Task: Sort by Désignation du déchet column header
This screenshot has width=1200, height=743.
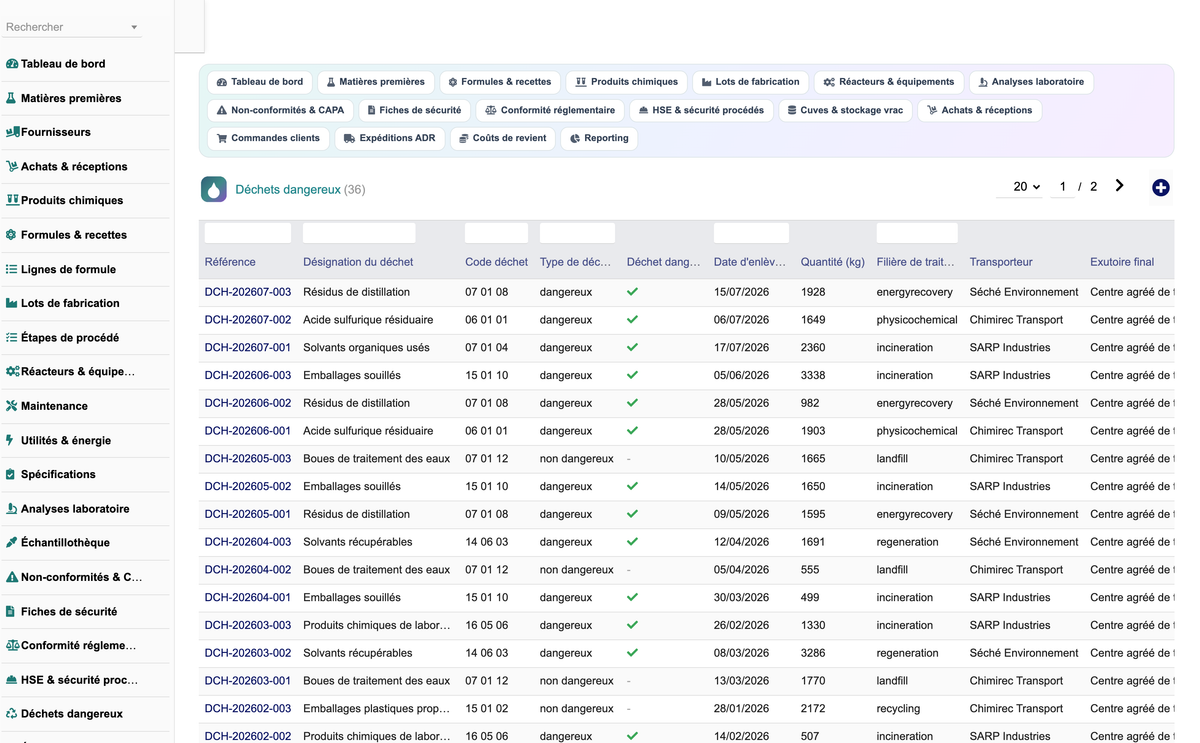Action: [x=358, y=262]
